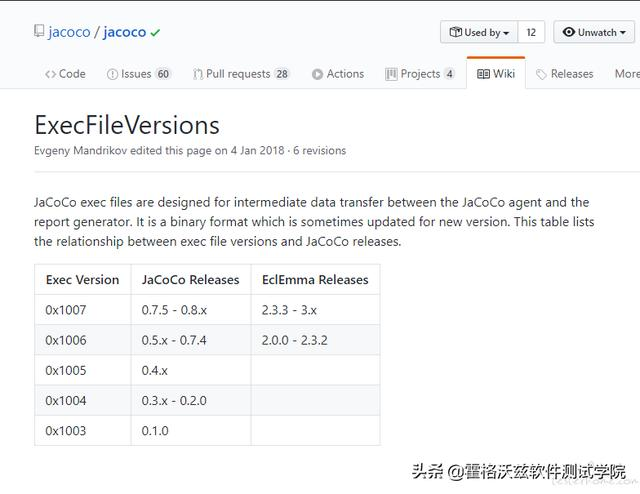Click the Actions play icon
The height and width of the screenshot is (494, 640).
click(x=317, y=74)
